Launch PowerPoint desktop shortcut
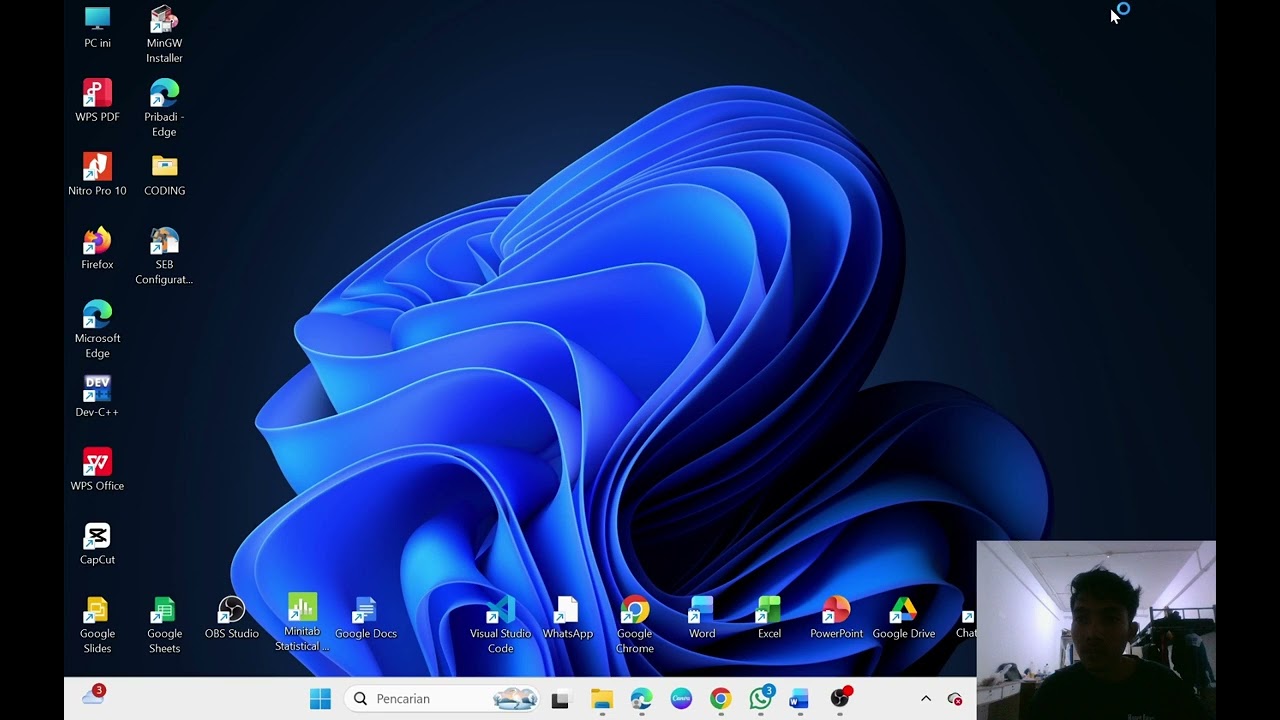 click(x=836, y=618)
